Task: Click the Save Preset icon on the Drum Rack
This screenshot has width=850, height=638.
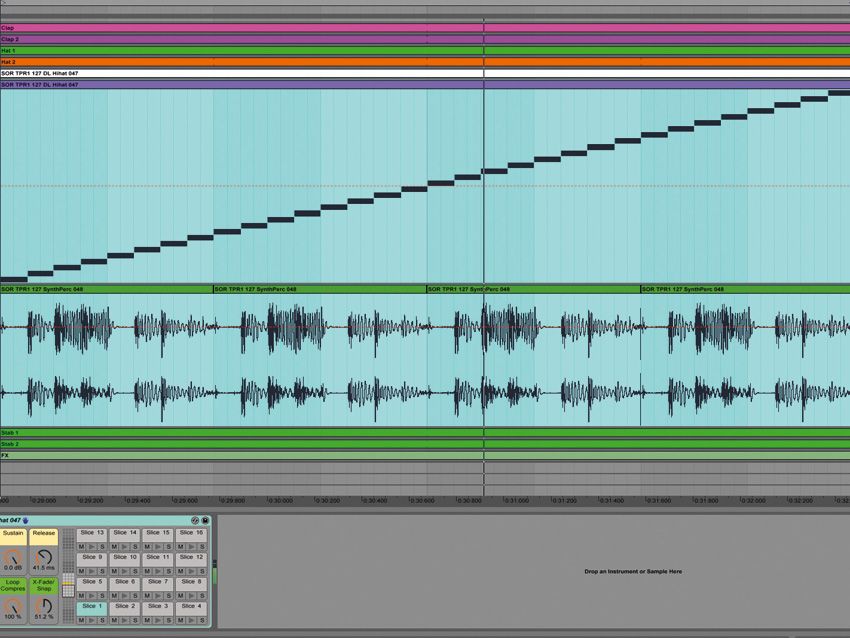Action: (205, 520)
